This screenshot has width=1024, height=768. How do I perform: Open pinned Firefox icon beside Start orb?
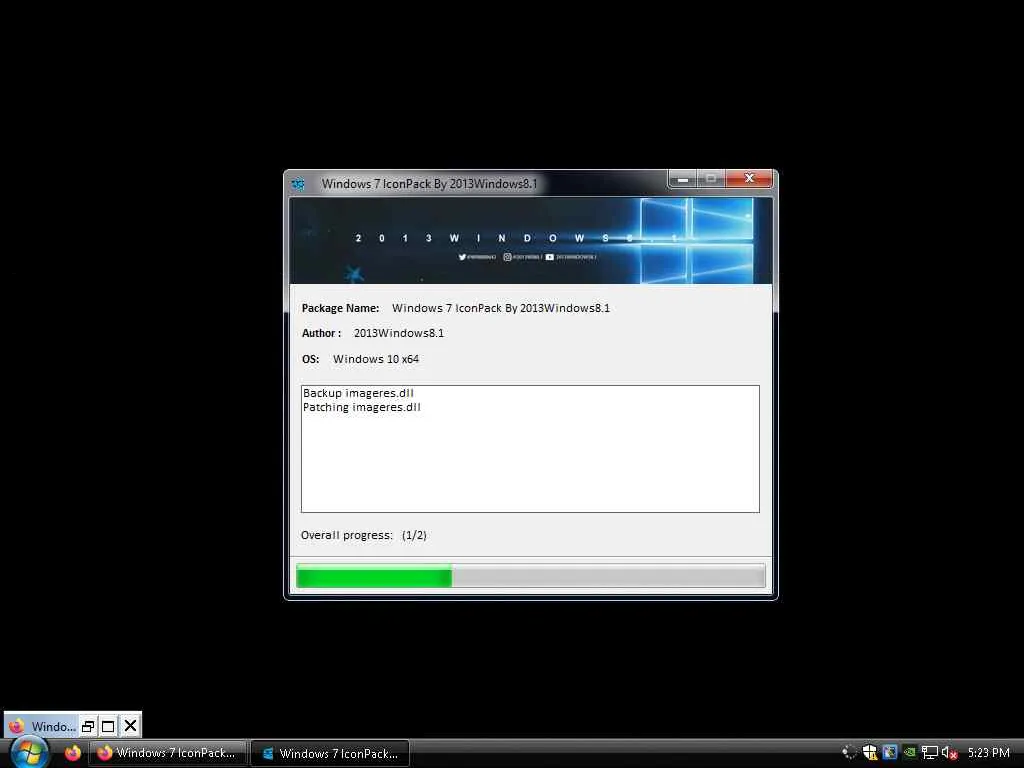[72, 753]
